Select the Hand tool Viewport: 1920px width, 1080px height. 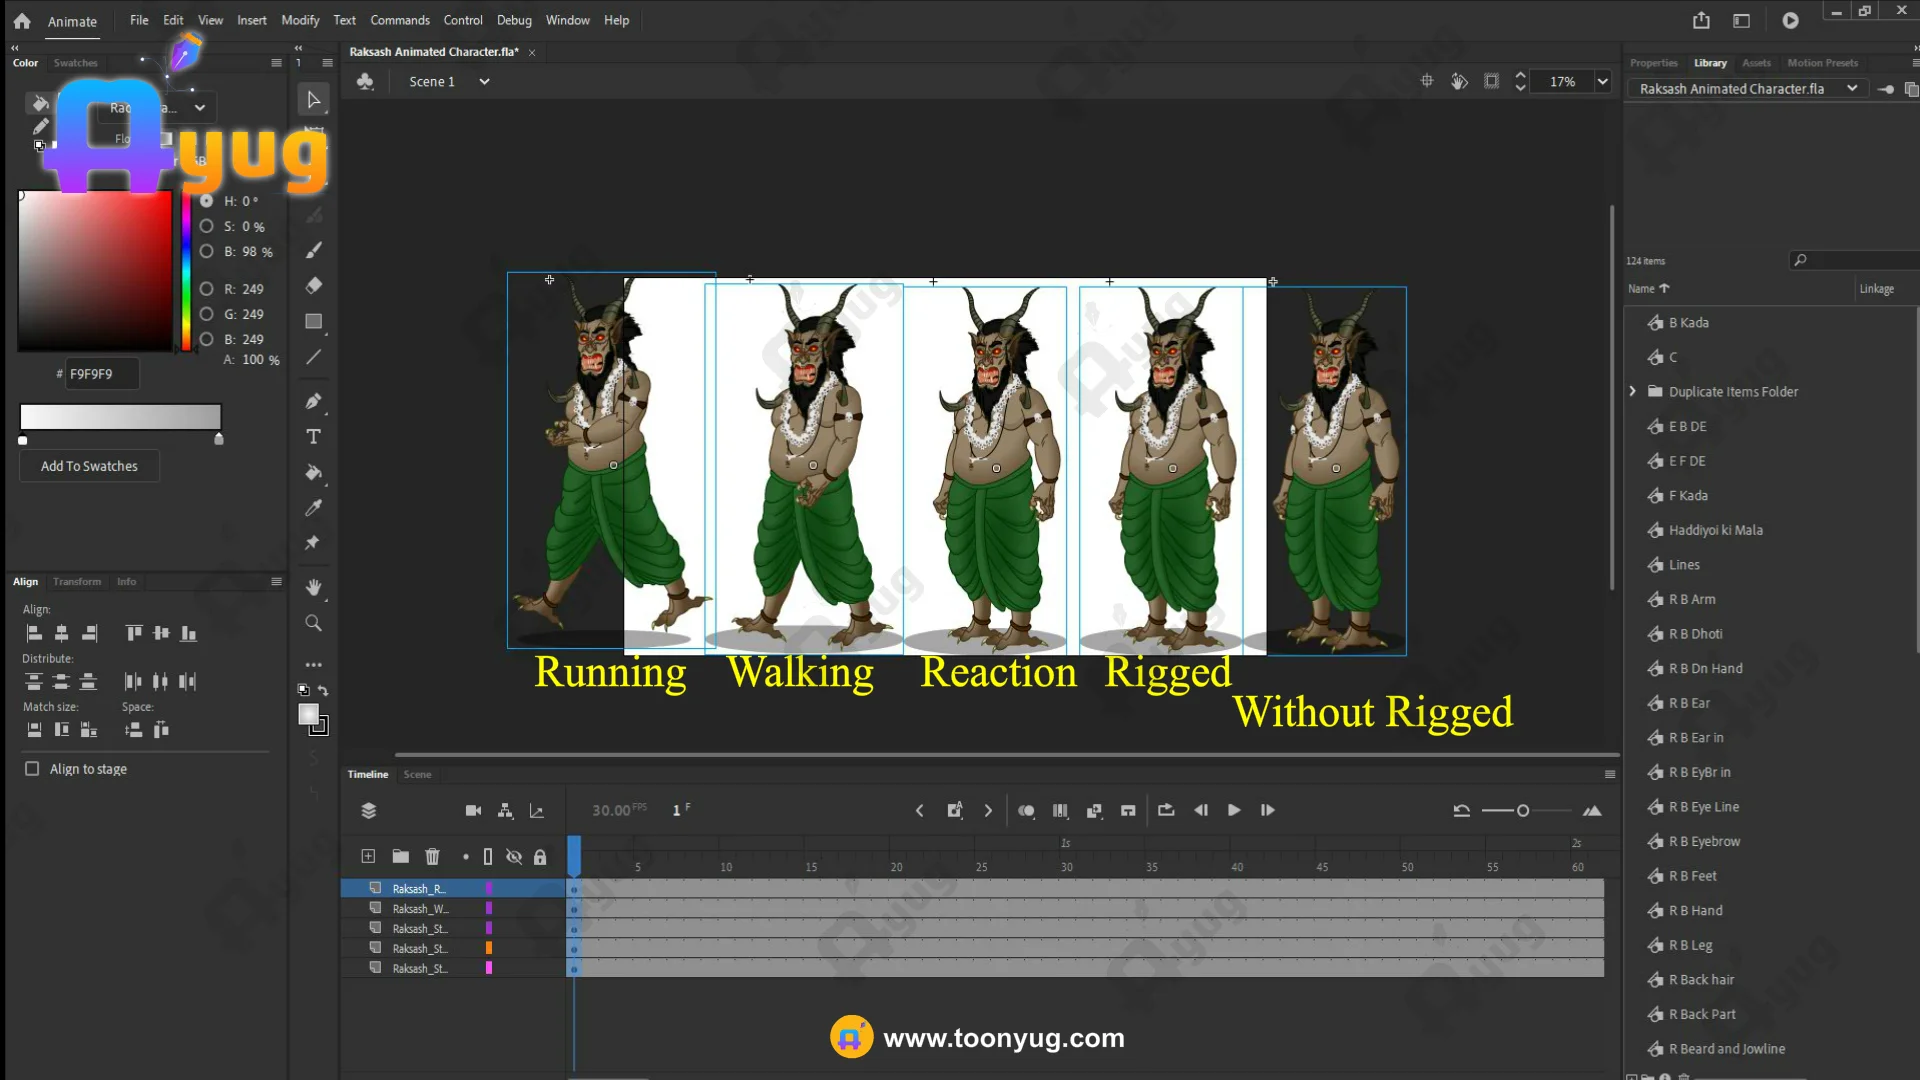313,587
